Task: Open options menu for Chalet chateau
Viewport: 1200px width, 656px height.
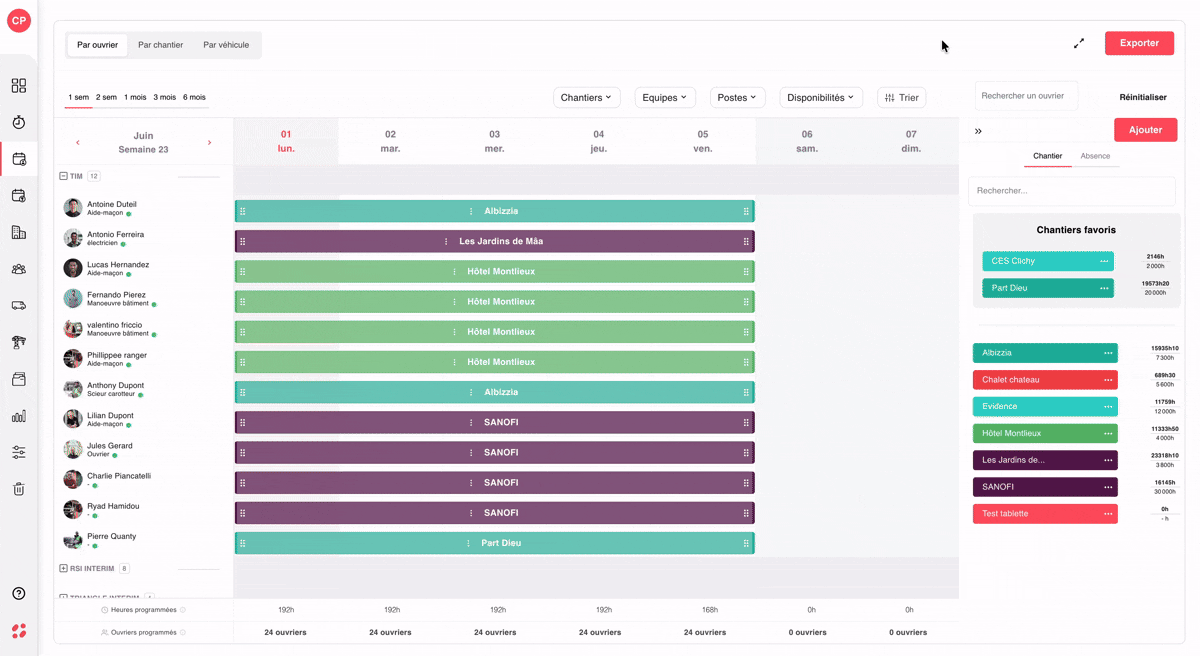Action: (1108, 380)
